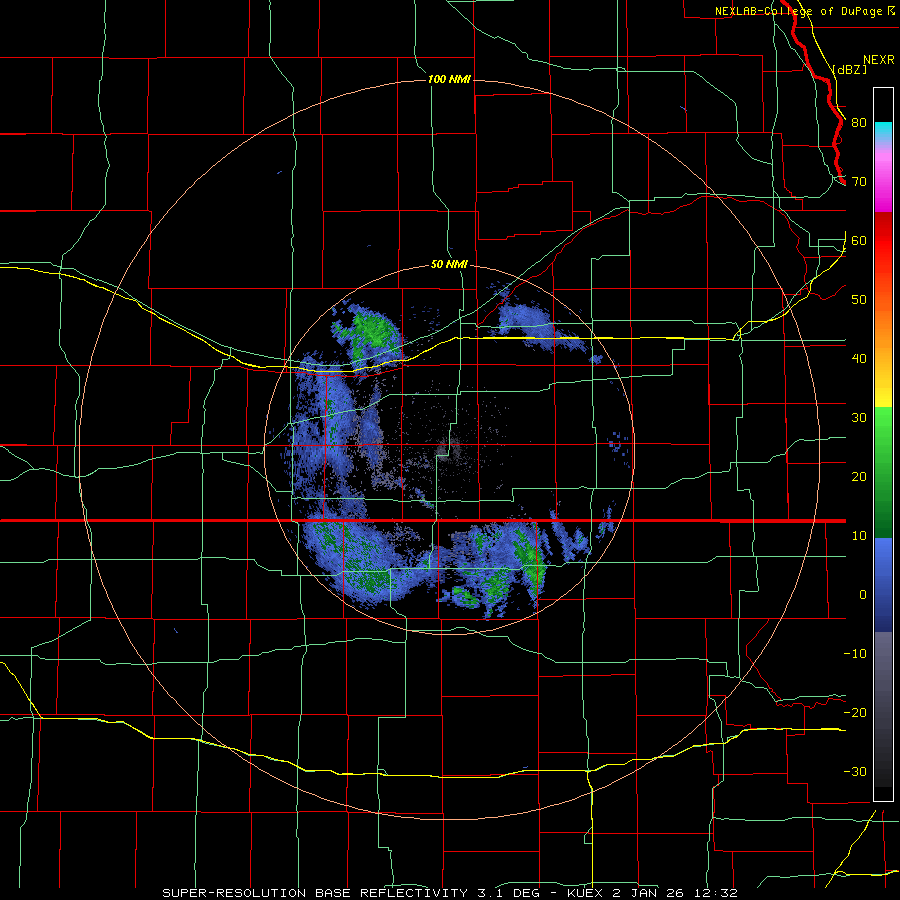Click the KUEX radar site identifier in the caption

tap(586, 893)
